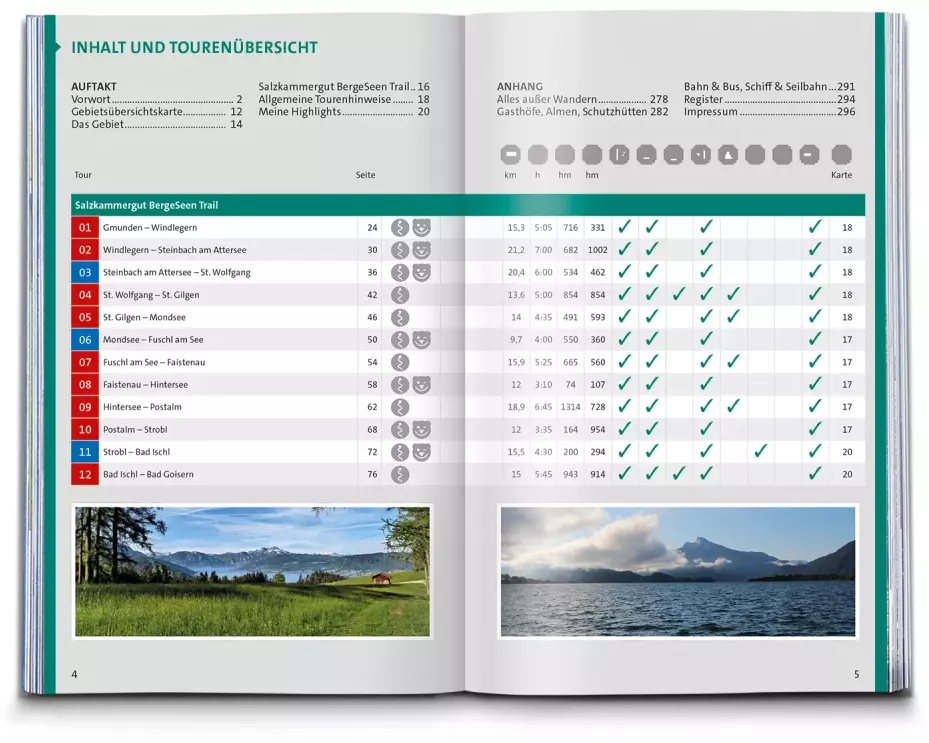This screenshot has width=929, height=743.
Task: Select the Salzkammergut BergeSeen Trail section header
Action: 147,205
